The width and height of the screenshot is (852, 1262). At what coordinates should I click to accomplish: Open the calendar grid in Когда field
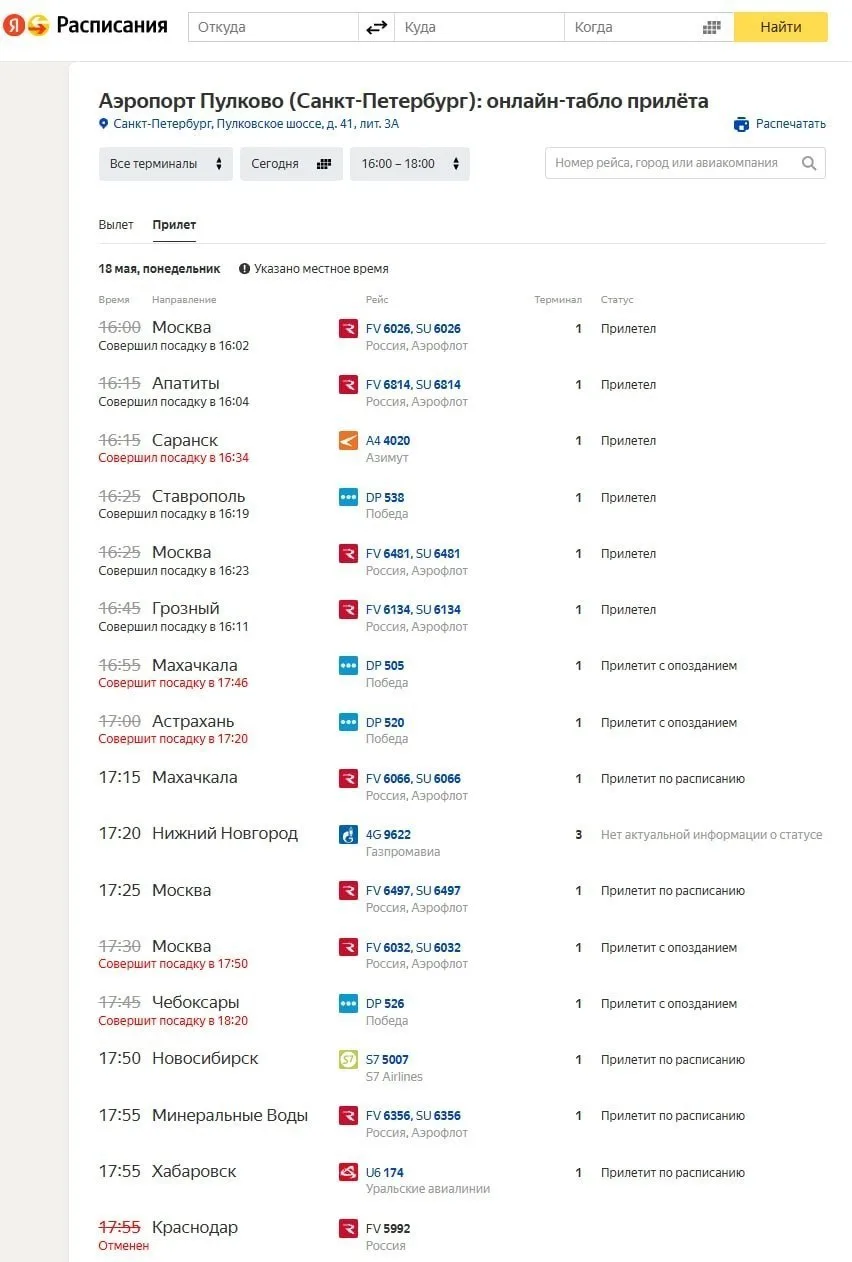click(711, 27)
